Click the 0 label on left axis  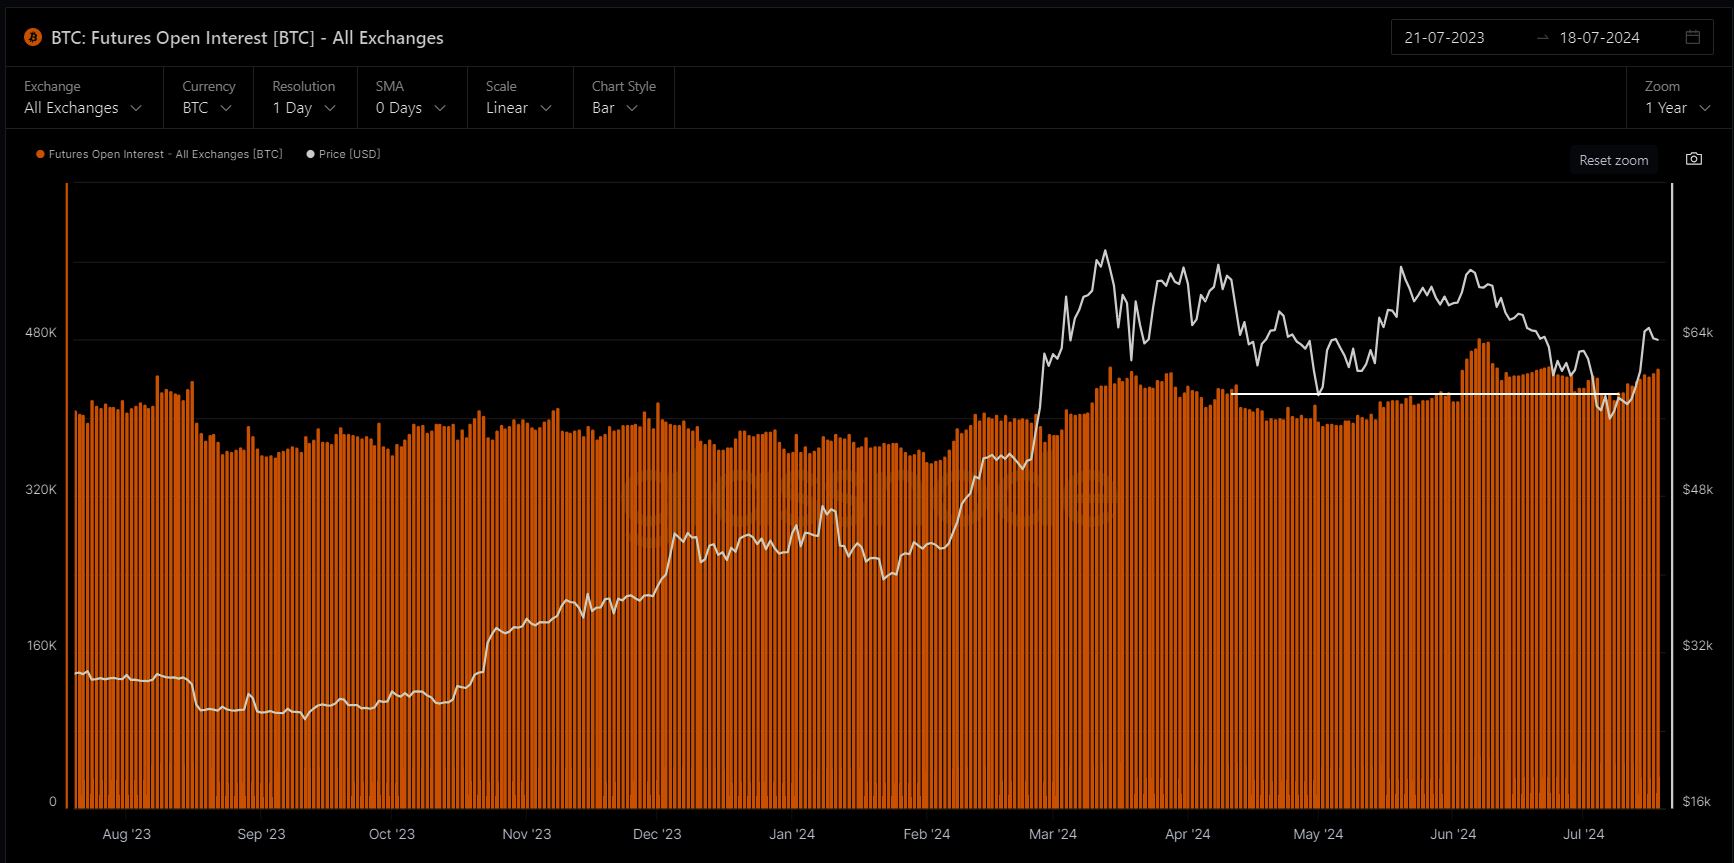tap(53, 801)
